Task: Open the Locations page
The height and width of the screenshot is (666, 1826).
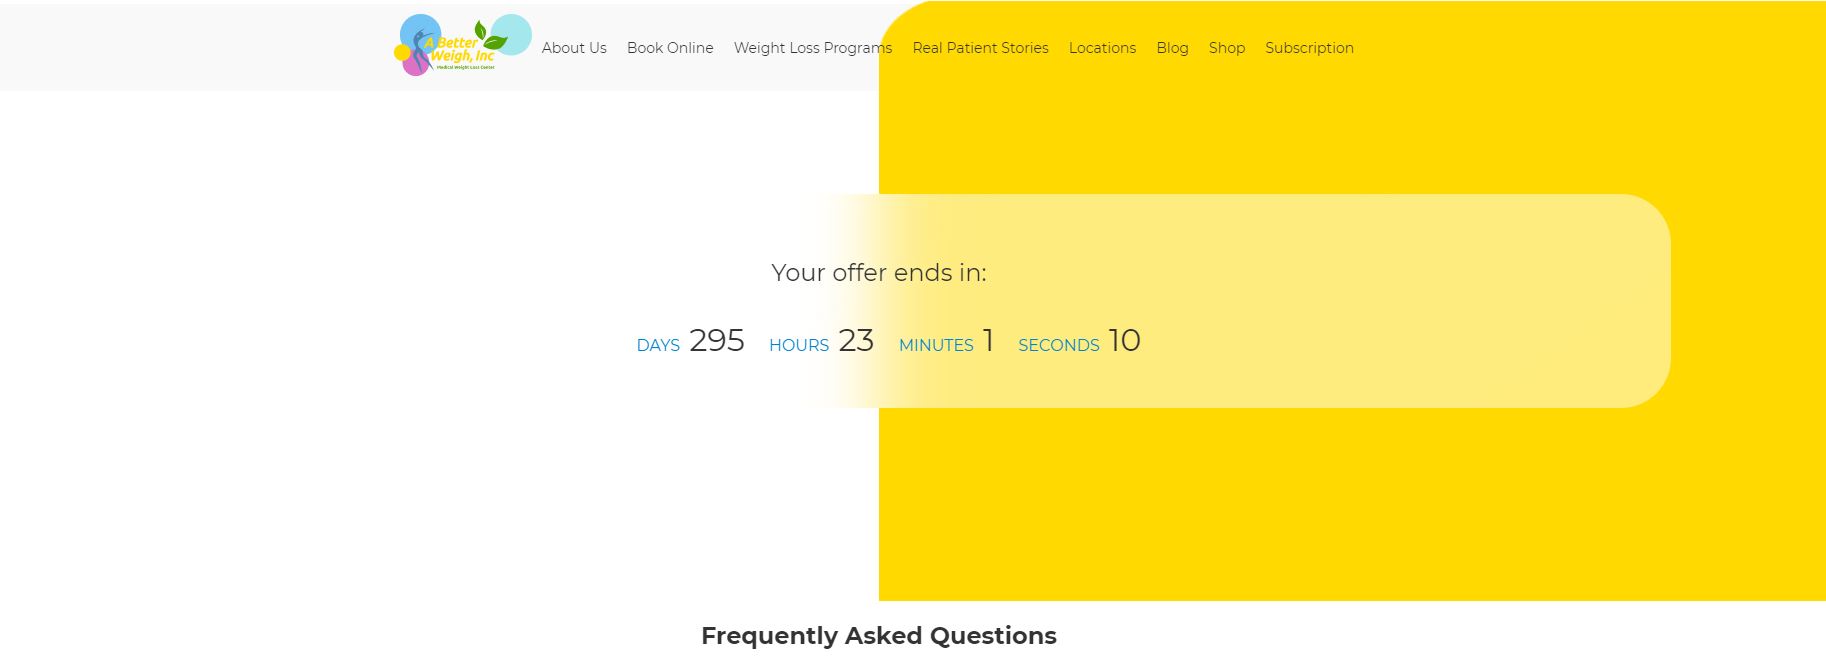Action: point(1102,48)
